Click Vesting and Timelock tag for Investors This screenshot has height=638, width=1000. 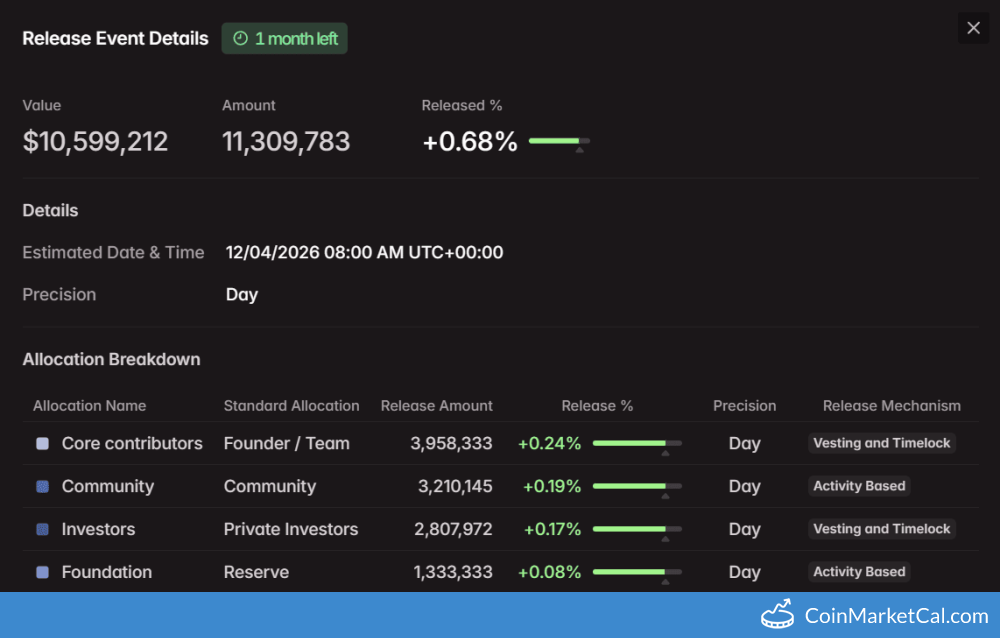pyautogui.click(x=881, y=529)
